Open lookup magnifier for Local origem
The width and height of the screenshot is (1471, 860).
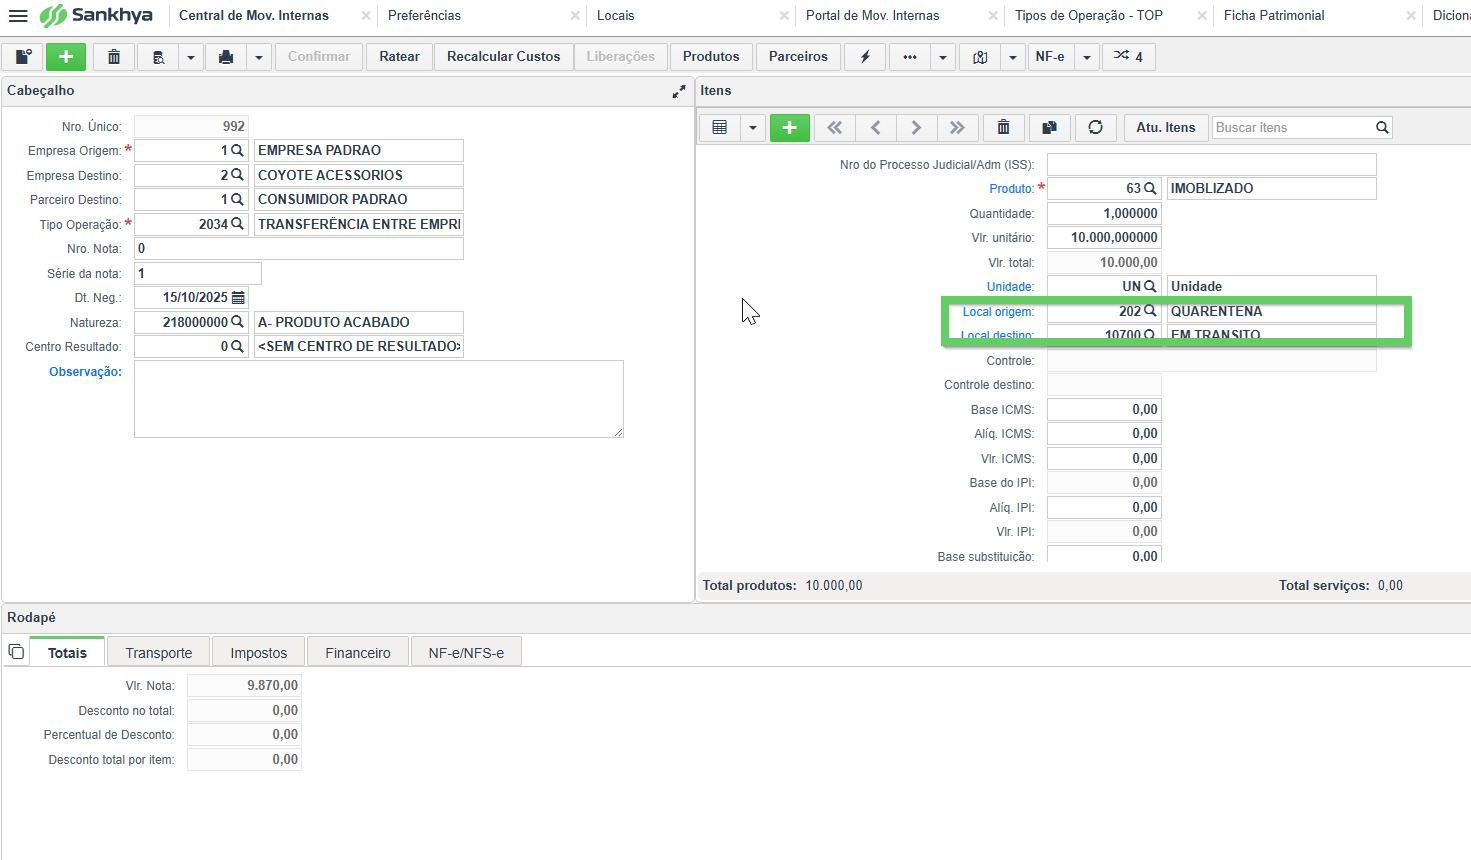tap(1151, 311)
